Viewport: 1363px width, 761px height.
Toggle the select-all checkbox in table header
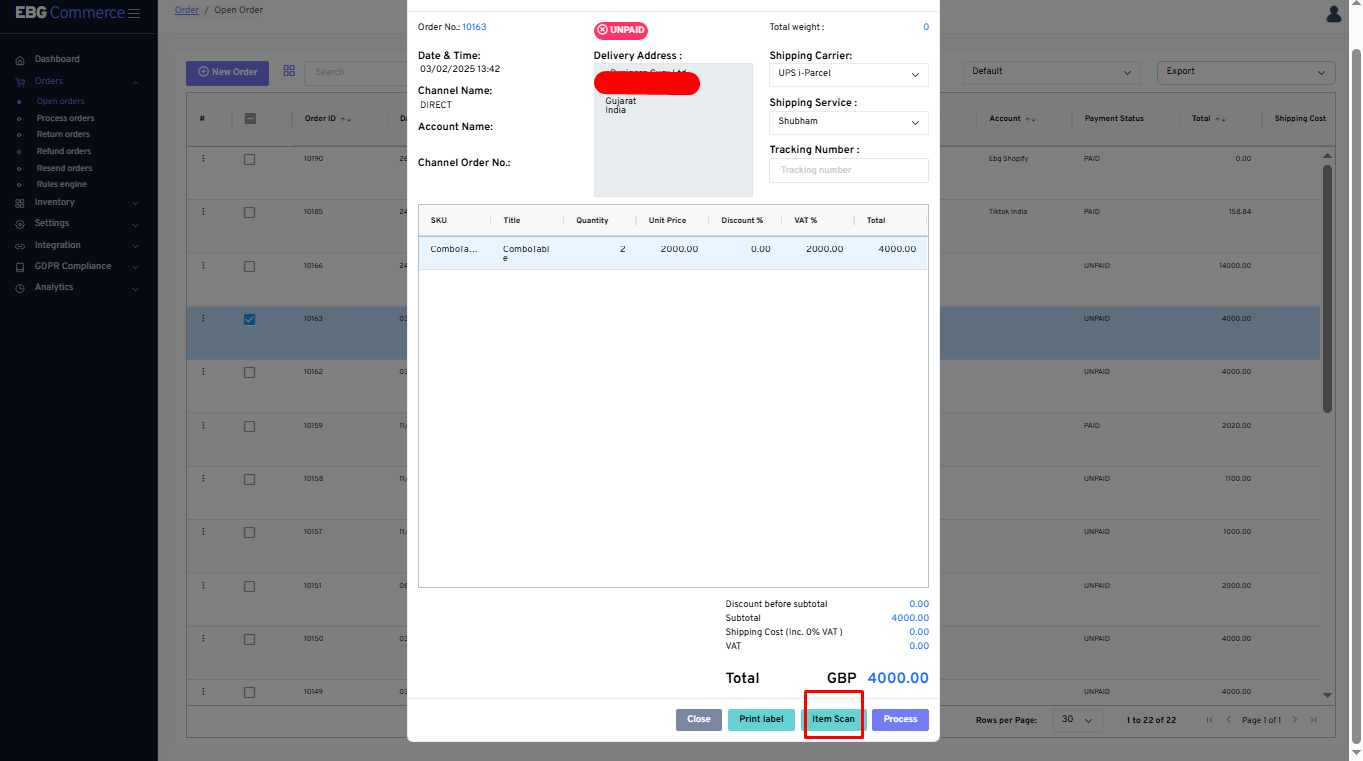[250, 118]
